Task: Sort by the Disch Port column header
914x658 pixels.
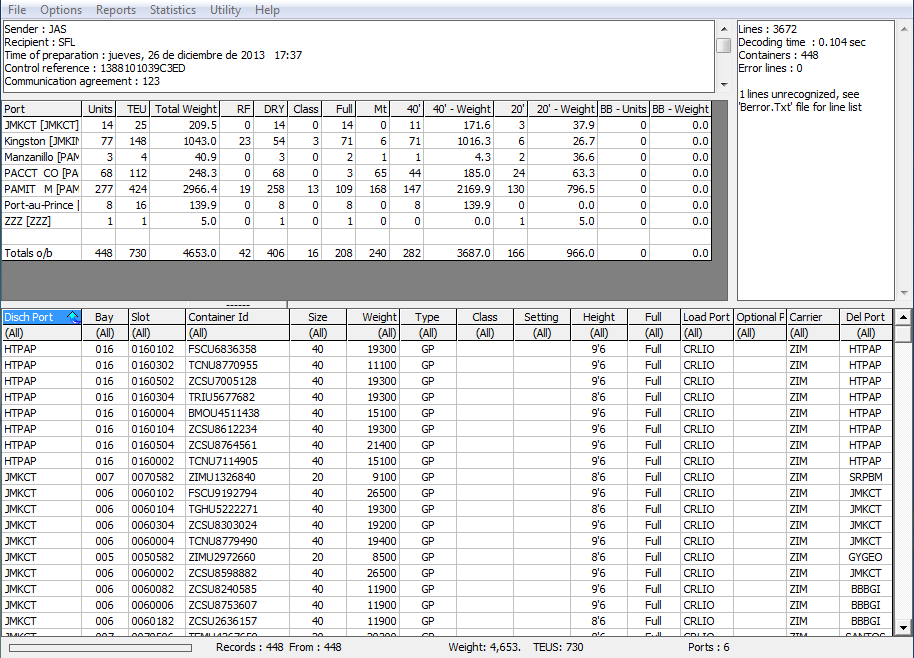Action: (x=41, y=317)
